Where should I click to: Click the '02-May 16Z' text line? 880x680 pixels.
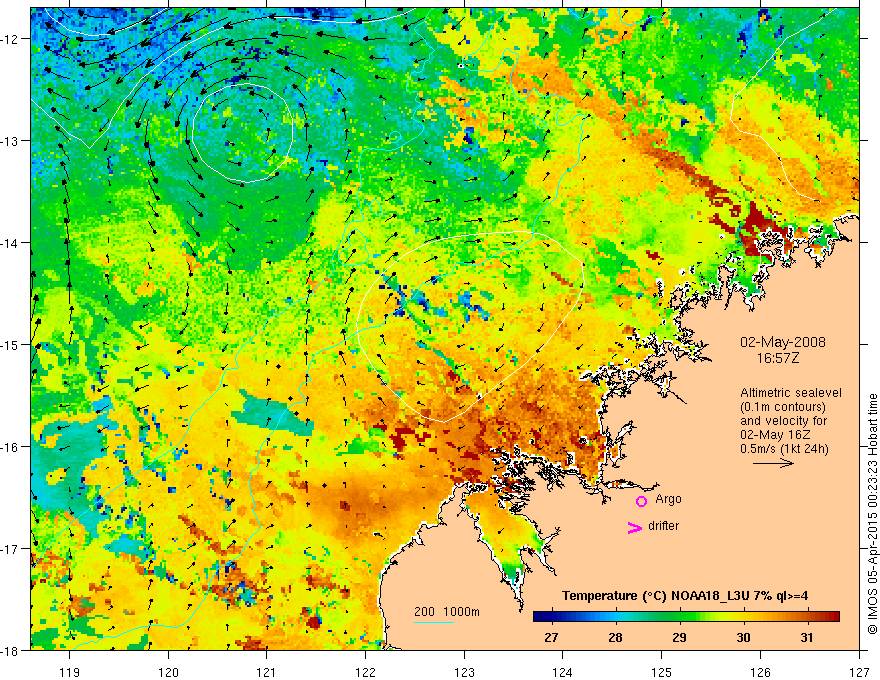point(775,435)
